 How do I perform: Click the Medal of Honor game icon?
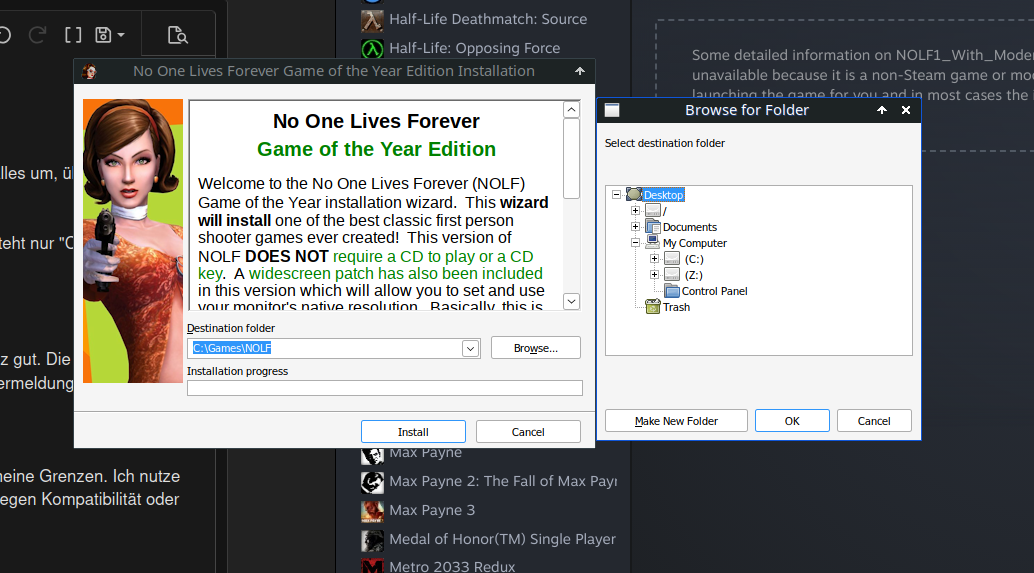pos(372,540)
